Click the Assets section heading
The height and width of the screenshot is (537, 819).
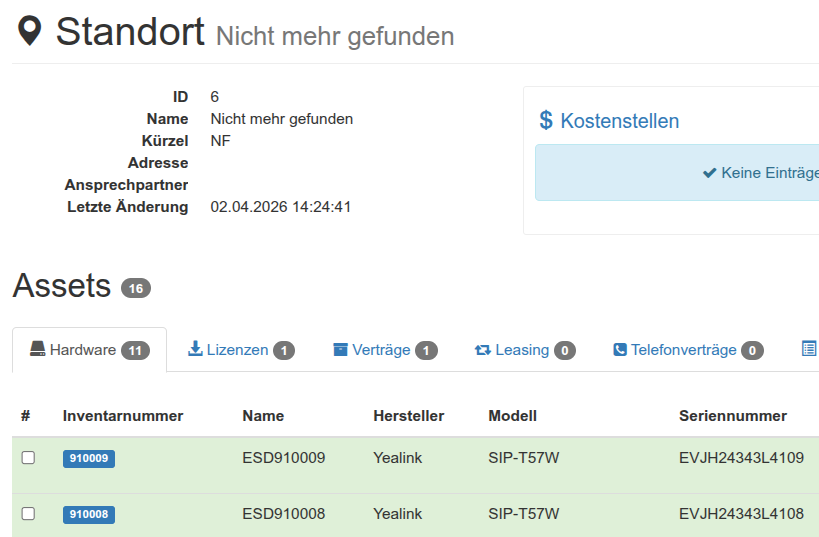click(x=62, y=286)
